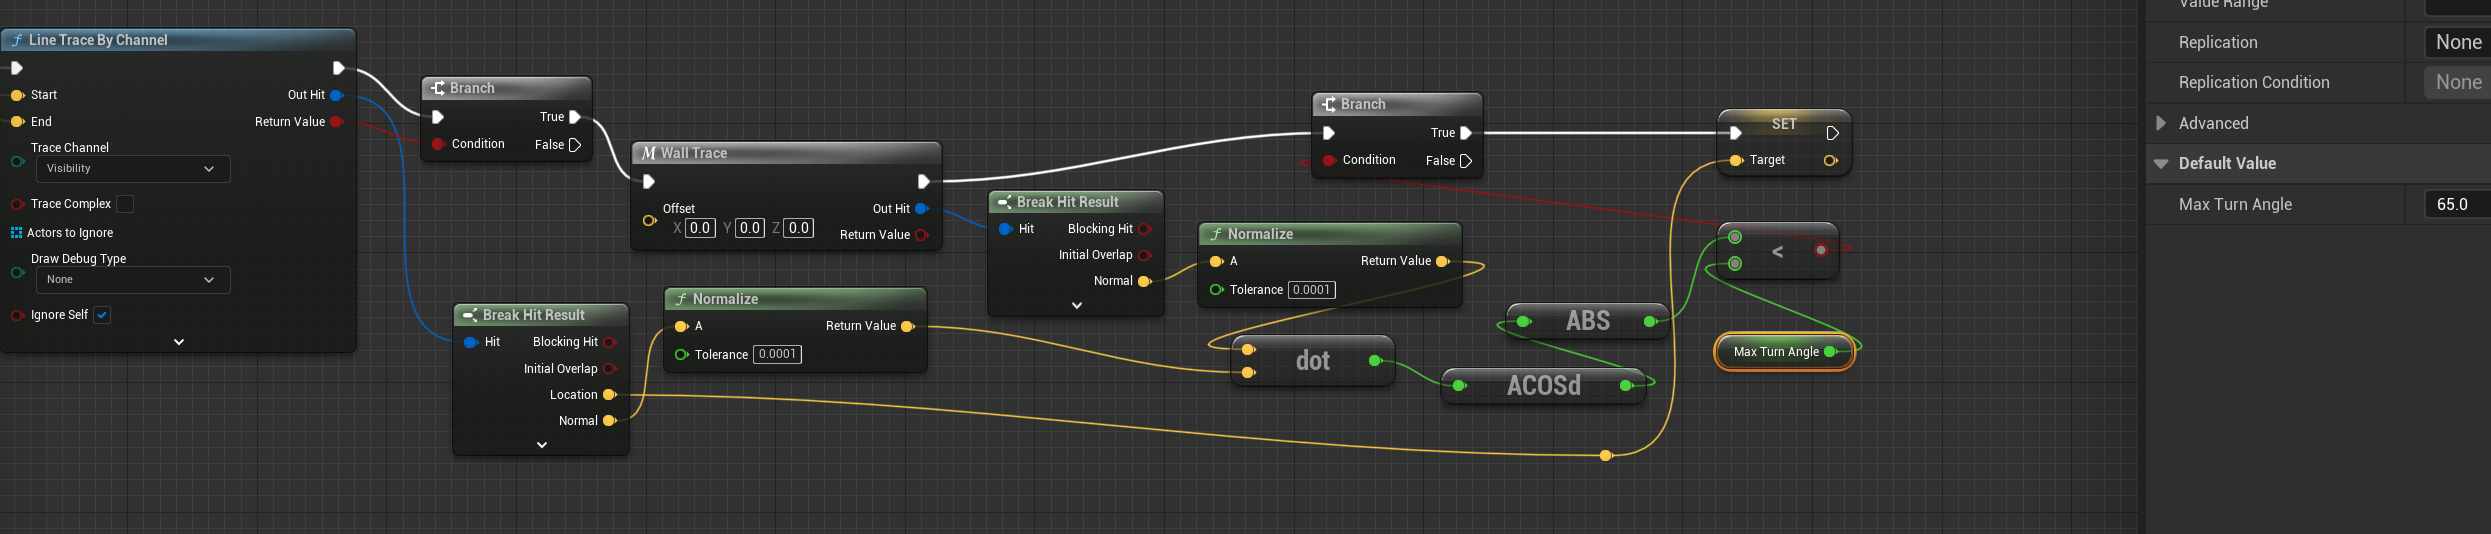Click Line Trace output execution pin

click(x=339, y=68)
